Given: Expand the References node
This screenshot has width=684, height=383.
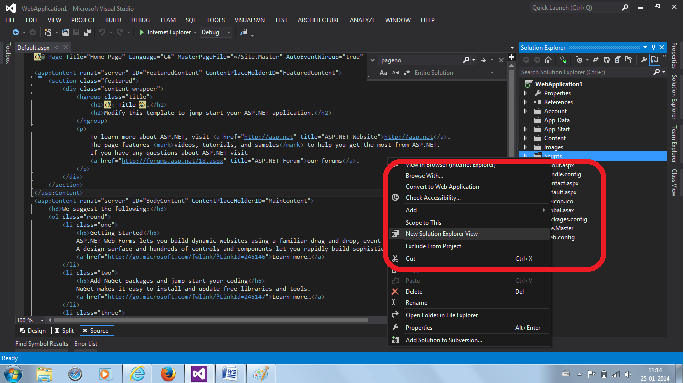Looking at the screenshot, I should [x=526, y=102].
